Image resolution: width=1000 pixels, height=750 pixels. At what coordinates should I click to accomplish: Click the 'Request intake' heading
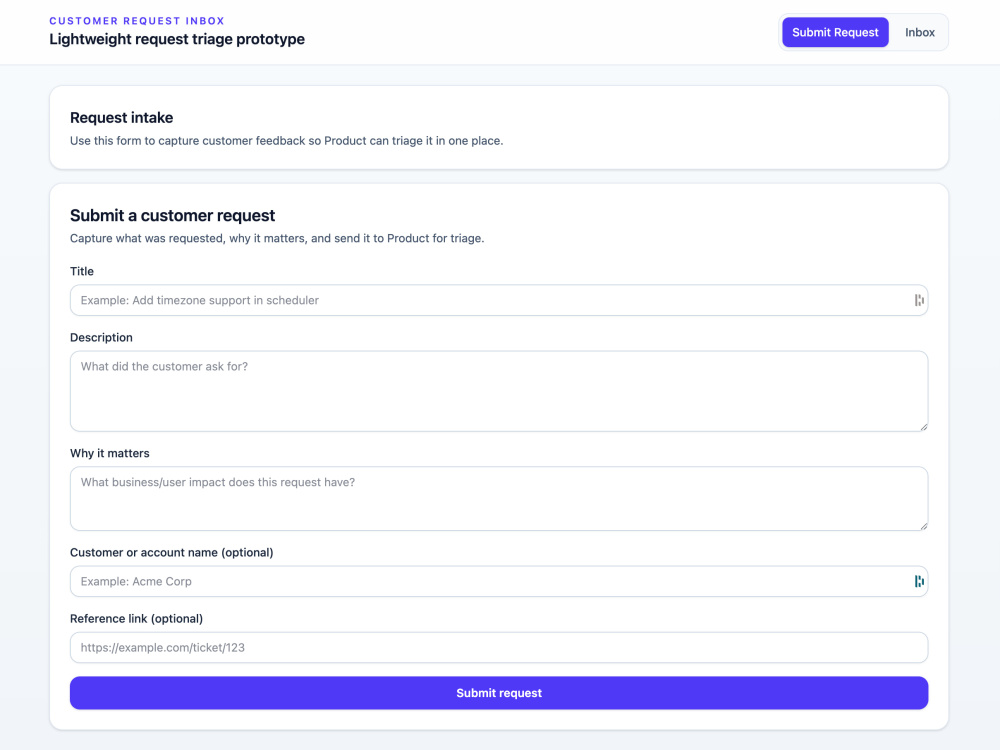coord(121,117)
